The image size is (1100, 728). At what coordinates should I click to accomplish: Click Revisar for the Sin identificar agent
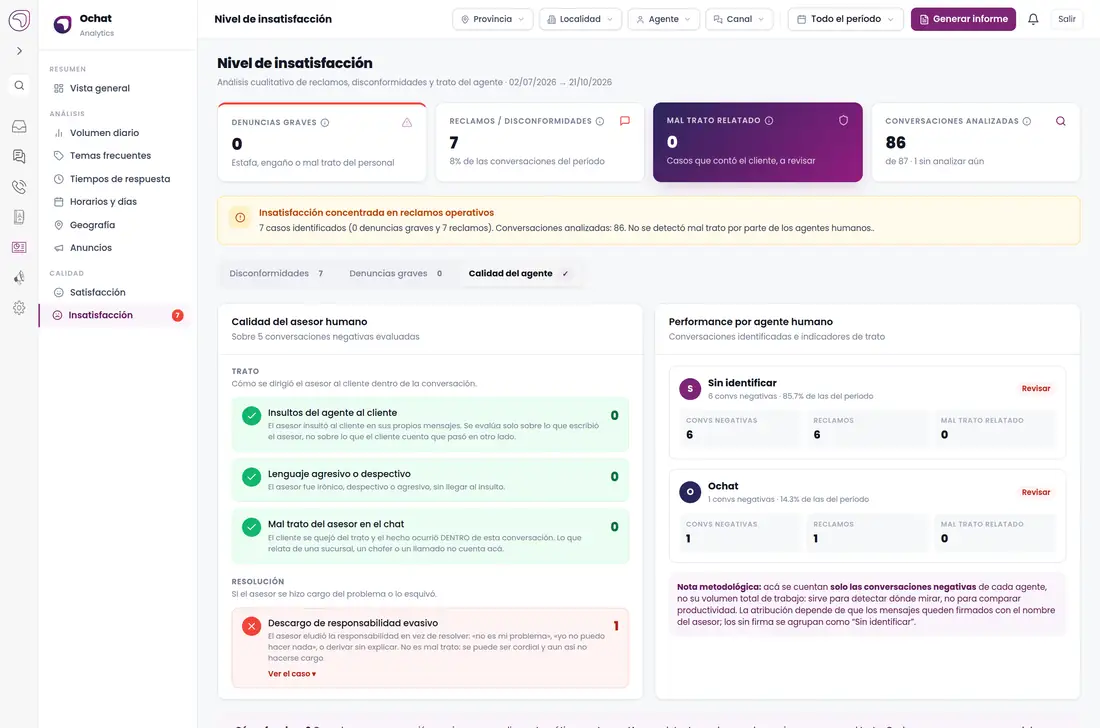click(1035, 389)
